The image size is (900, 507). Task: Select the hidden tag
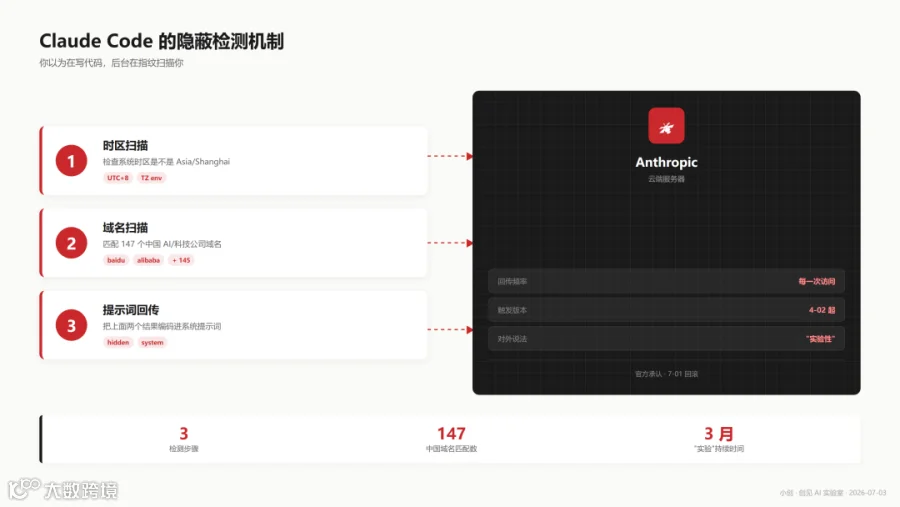[118, 342]
